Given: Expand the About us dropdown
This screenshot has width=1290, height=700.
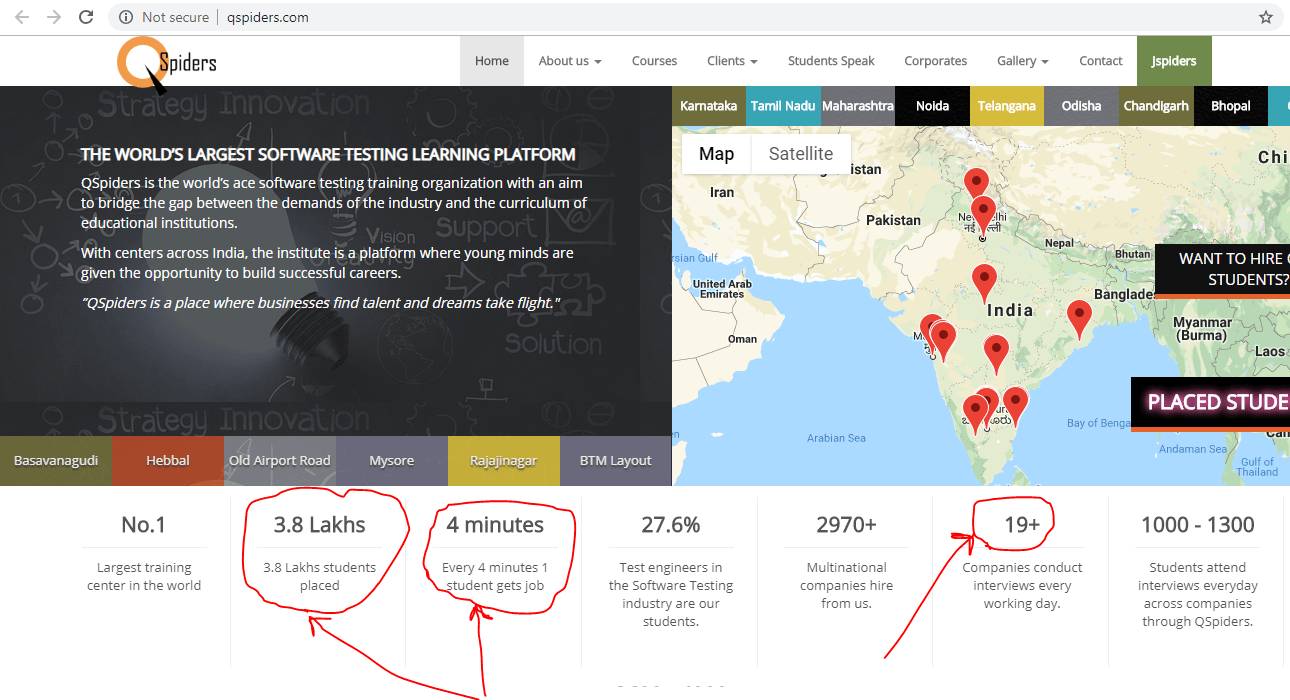Looking at the screenshot, I should (570, 61).
